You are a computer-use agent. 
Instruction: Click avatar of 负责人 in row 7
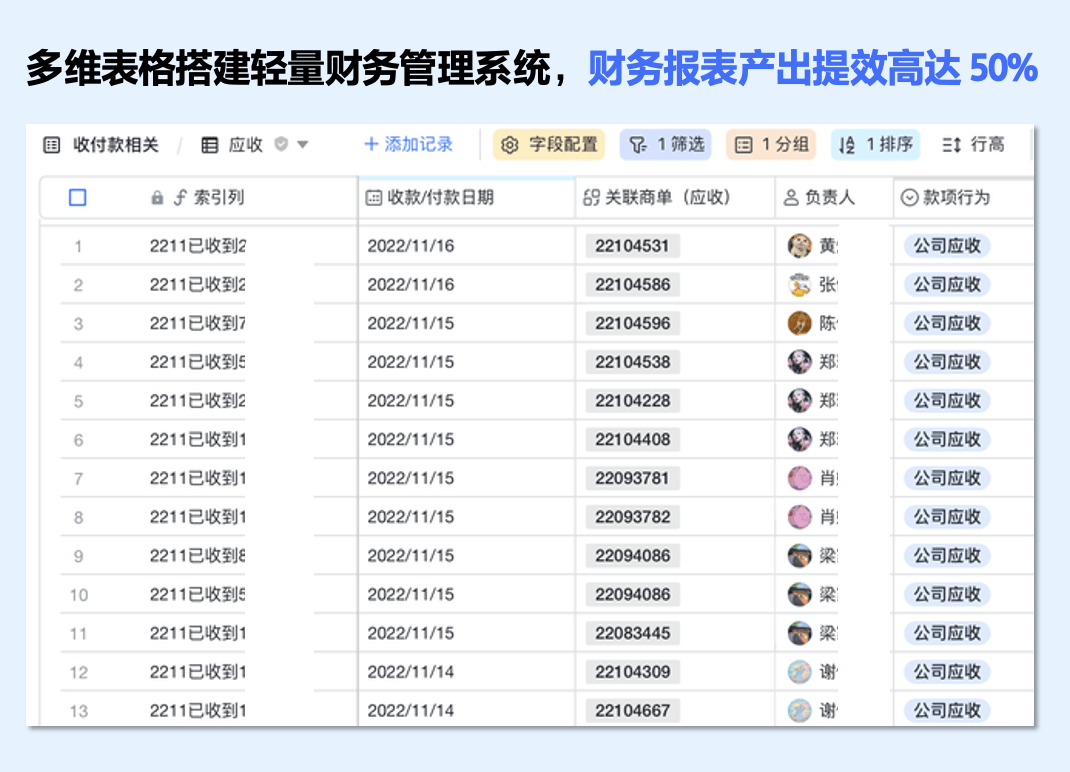tap(799, 478)
